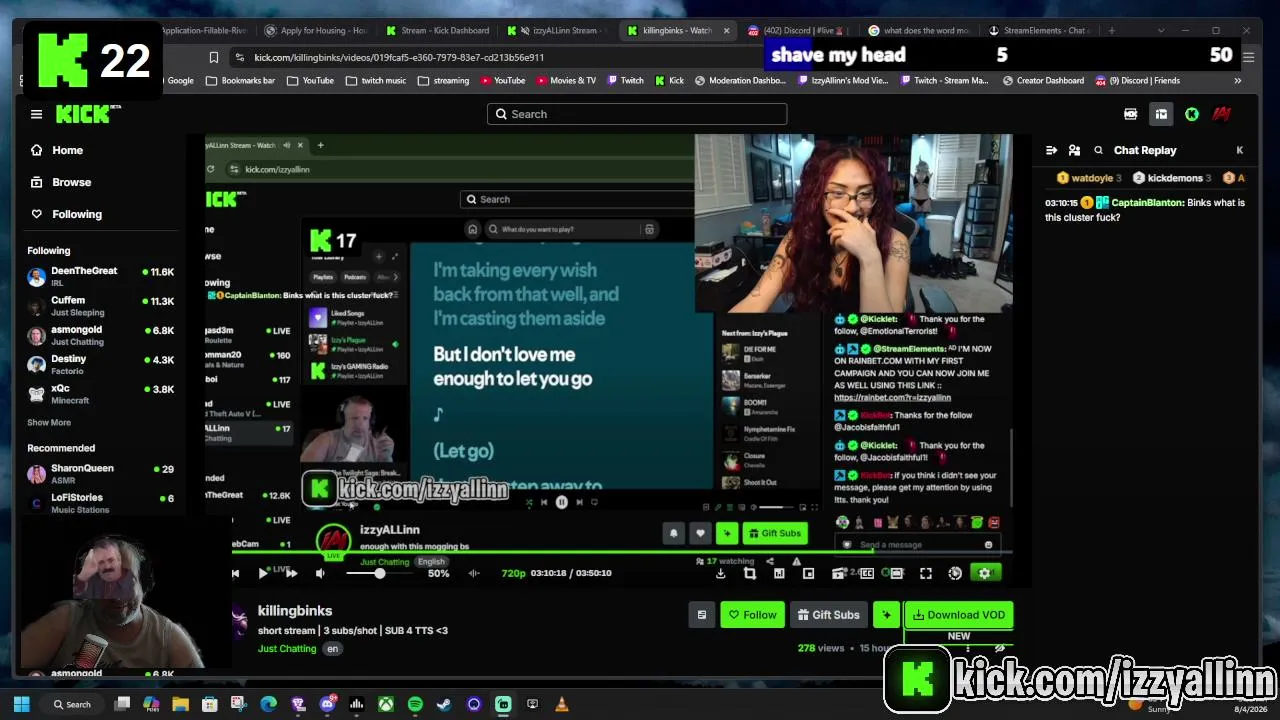The width and height of the screenshot is (1280, 720).
Task: Expand Show More under Following
Action: (x=49, y=423)
